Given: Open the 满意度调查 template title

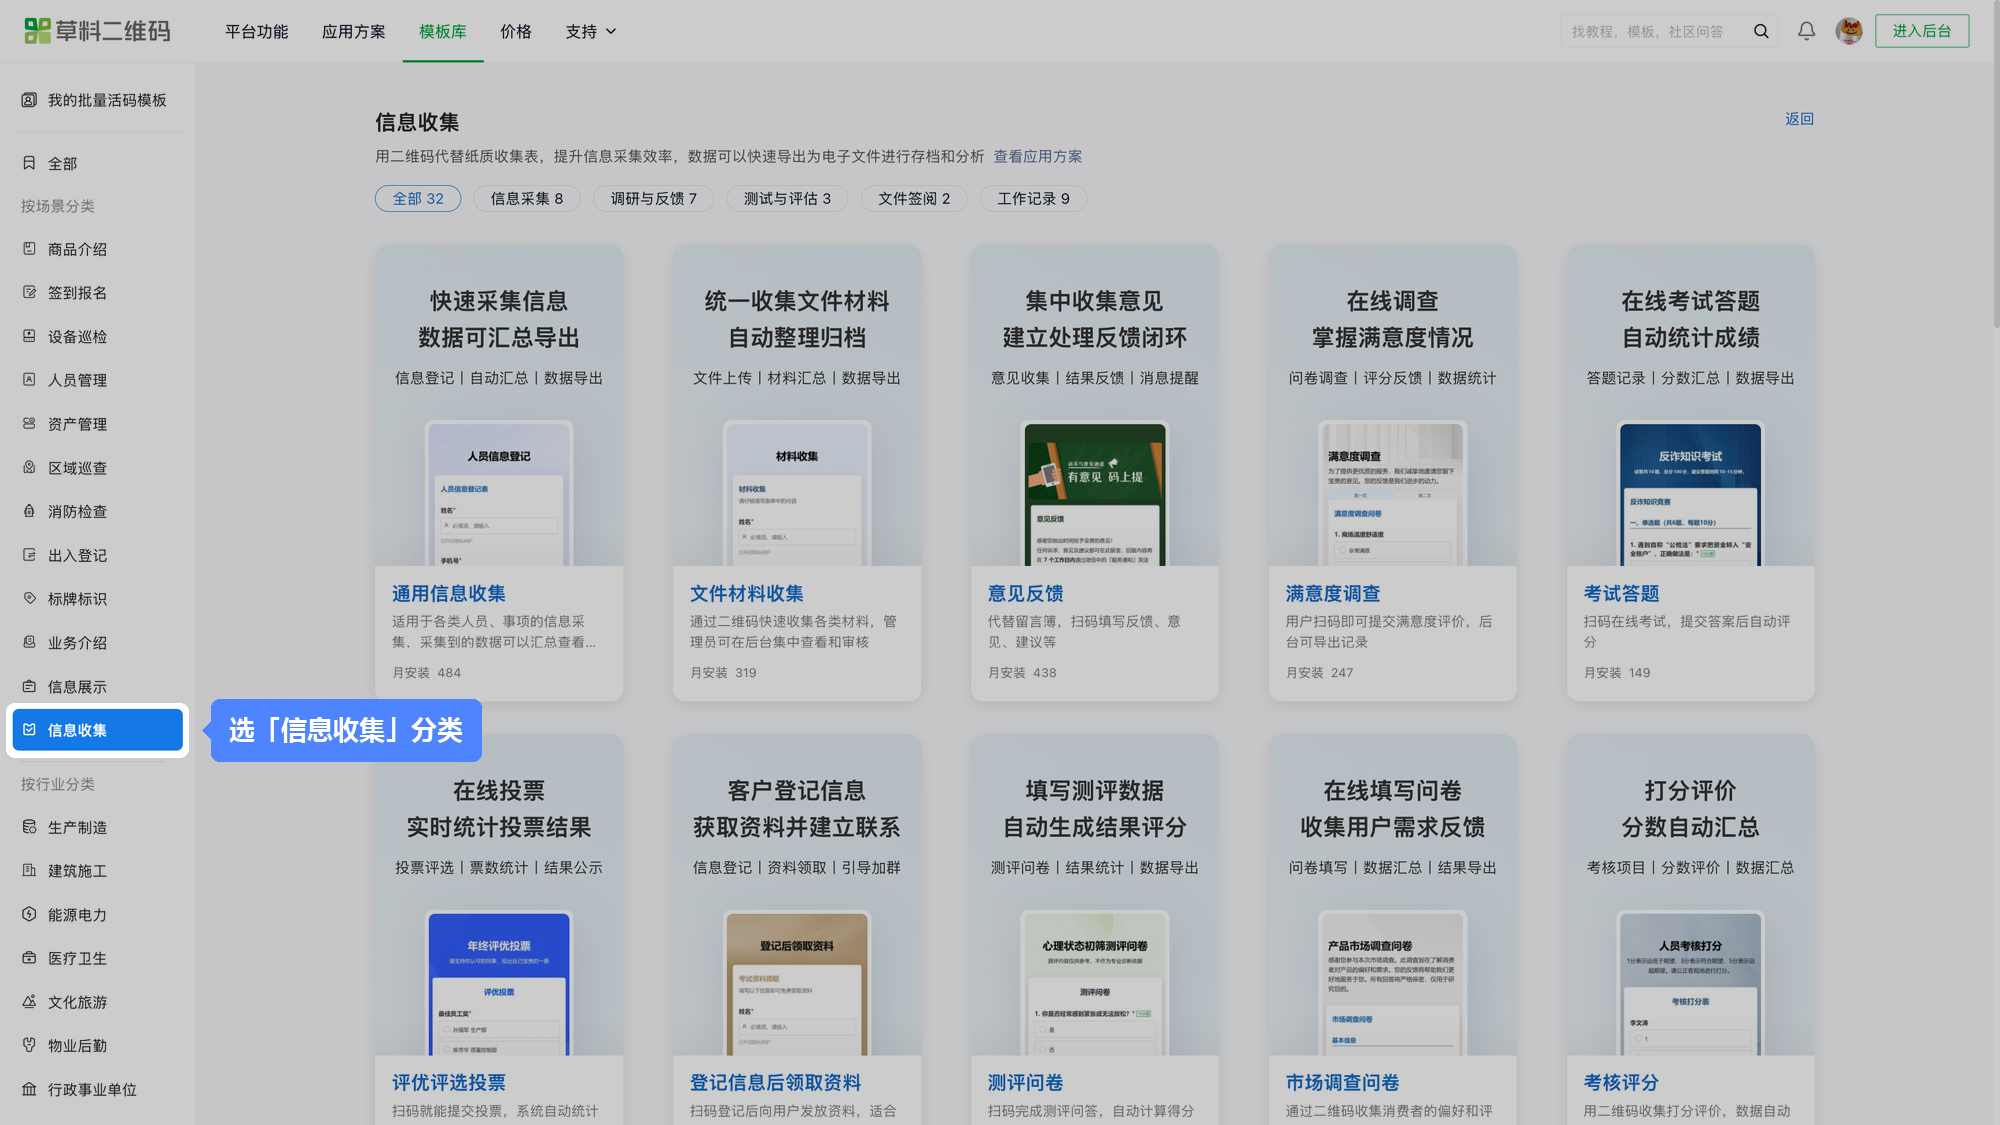Looking at the screenshot, I should (1333, 594).
